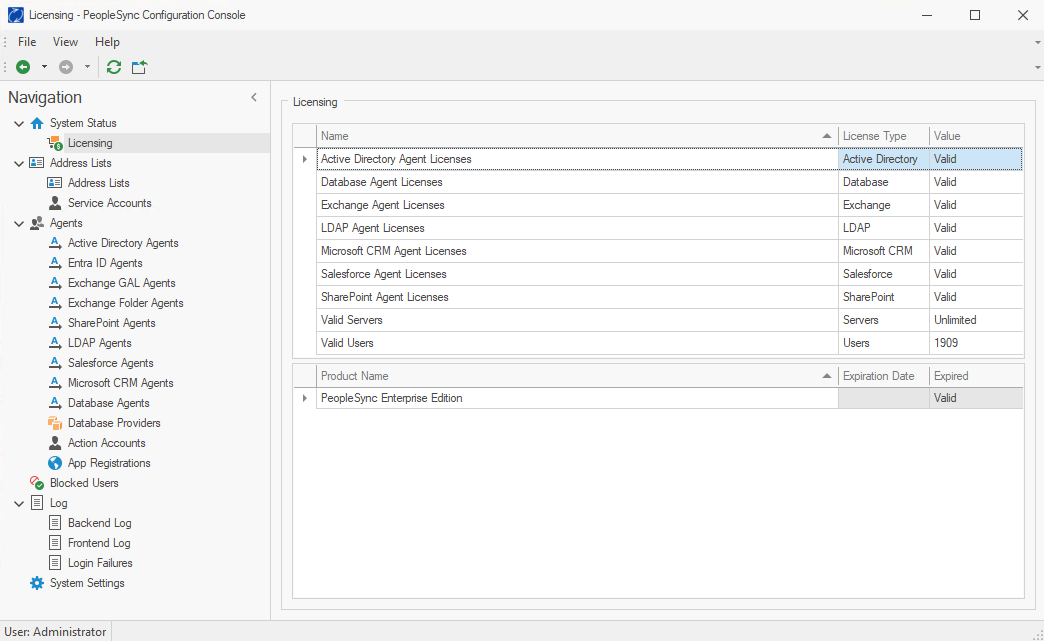Click the Blocked Users icon
This screenshot has width=1044, height=641.
coord(37,483)
